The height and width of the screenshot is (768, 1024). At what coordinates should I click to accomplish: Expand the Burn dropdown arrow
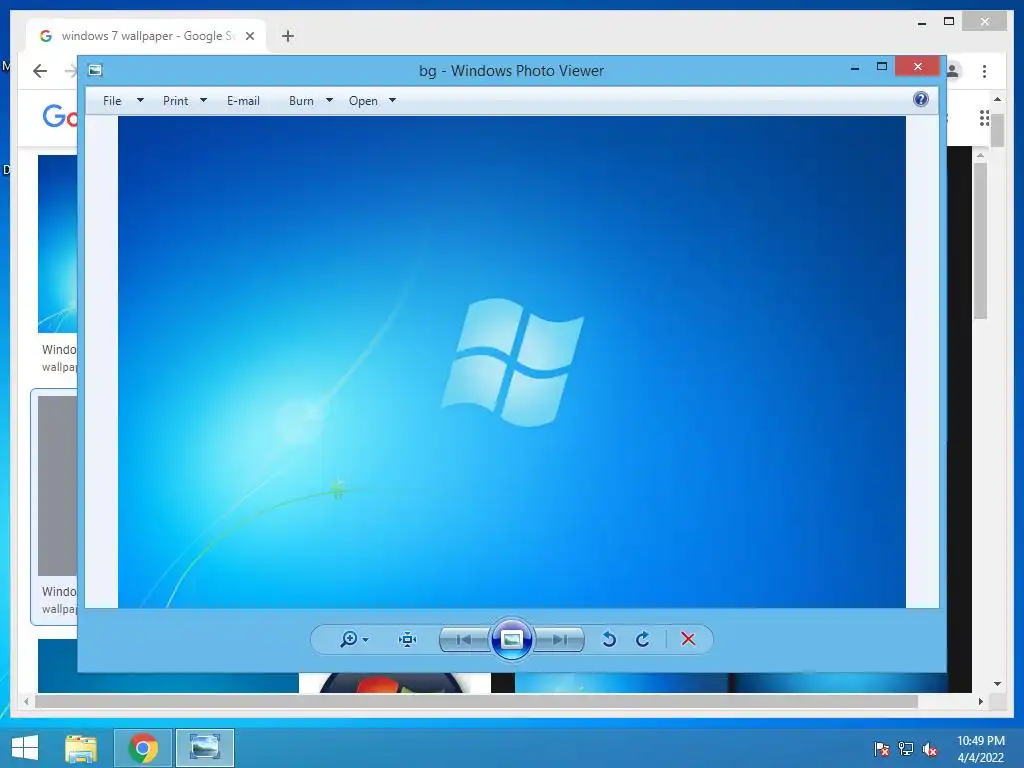[x=329, y=101]
